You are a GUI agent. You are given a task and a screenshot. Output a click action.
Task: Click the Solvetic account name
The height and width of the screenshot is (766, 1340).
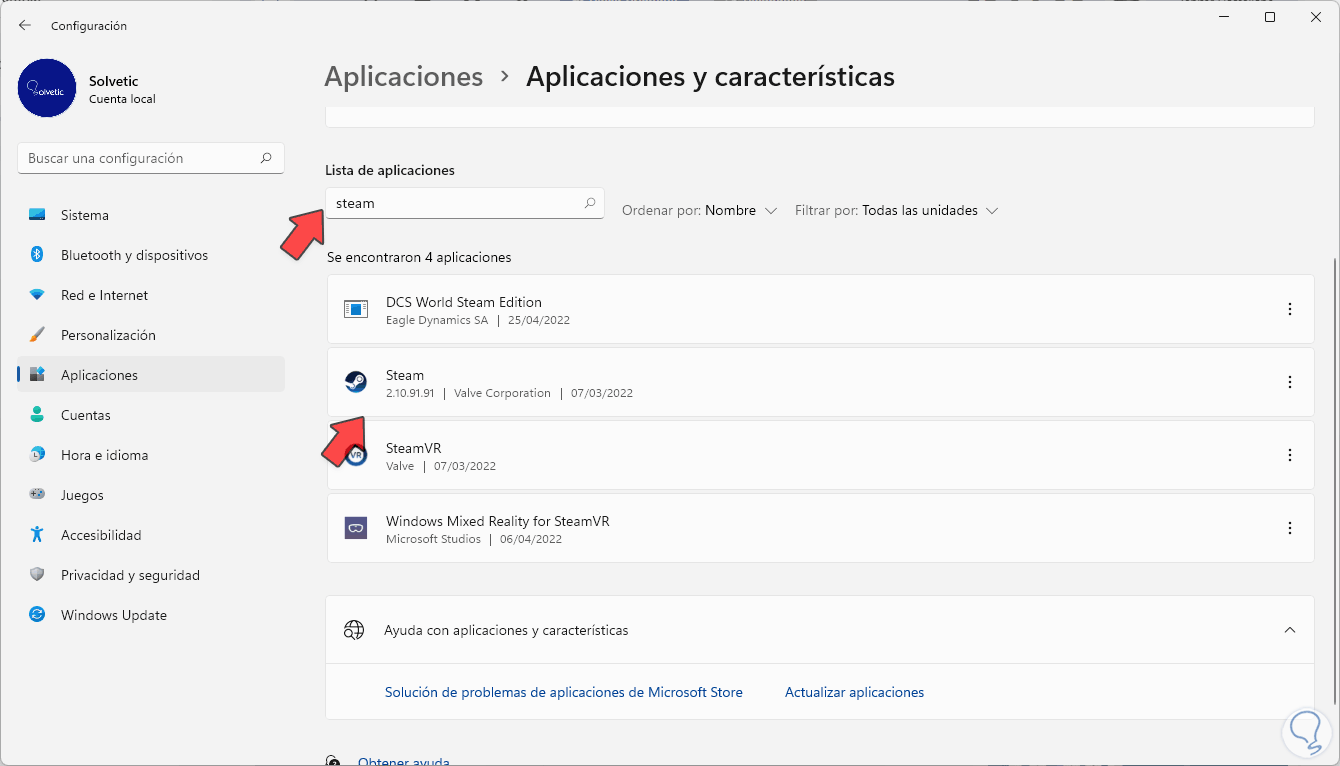coord(114,80)
